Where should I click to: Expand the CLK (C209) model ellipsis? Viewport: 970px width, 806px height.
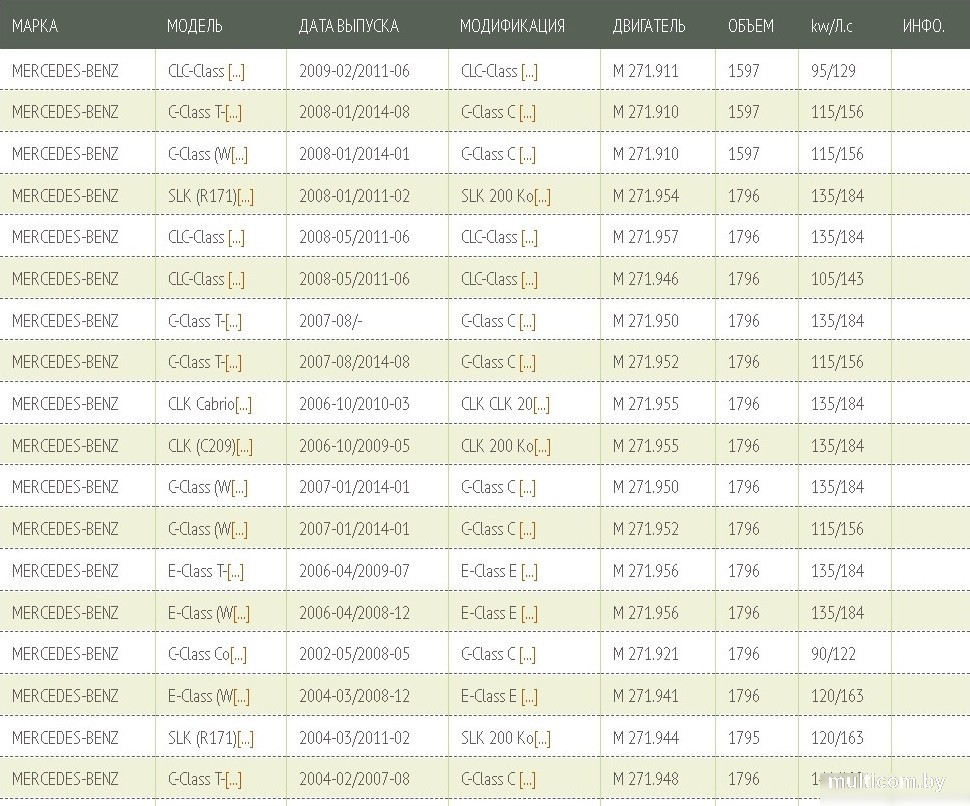[244, 447]
